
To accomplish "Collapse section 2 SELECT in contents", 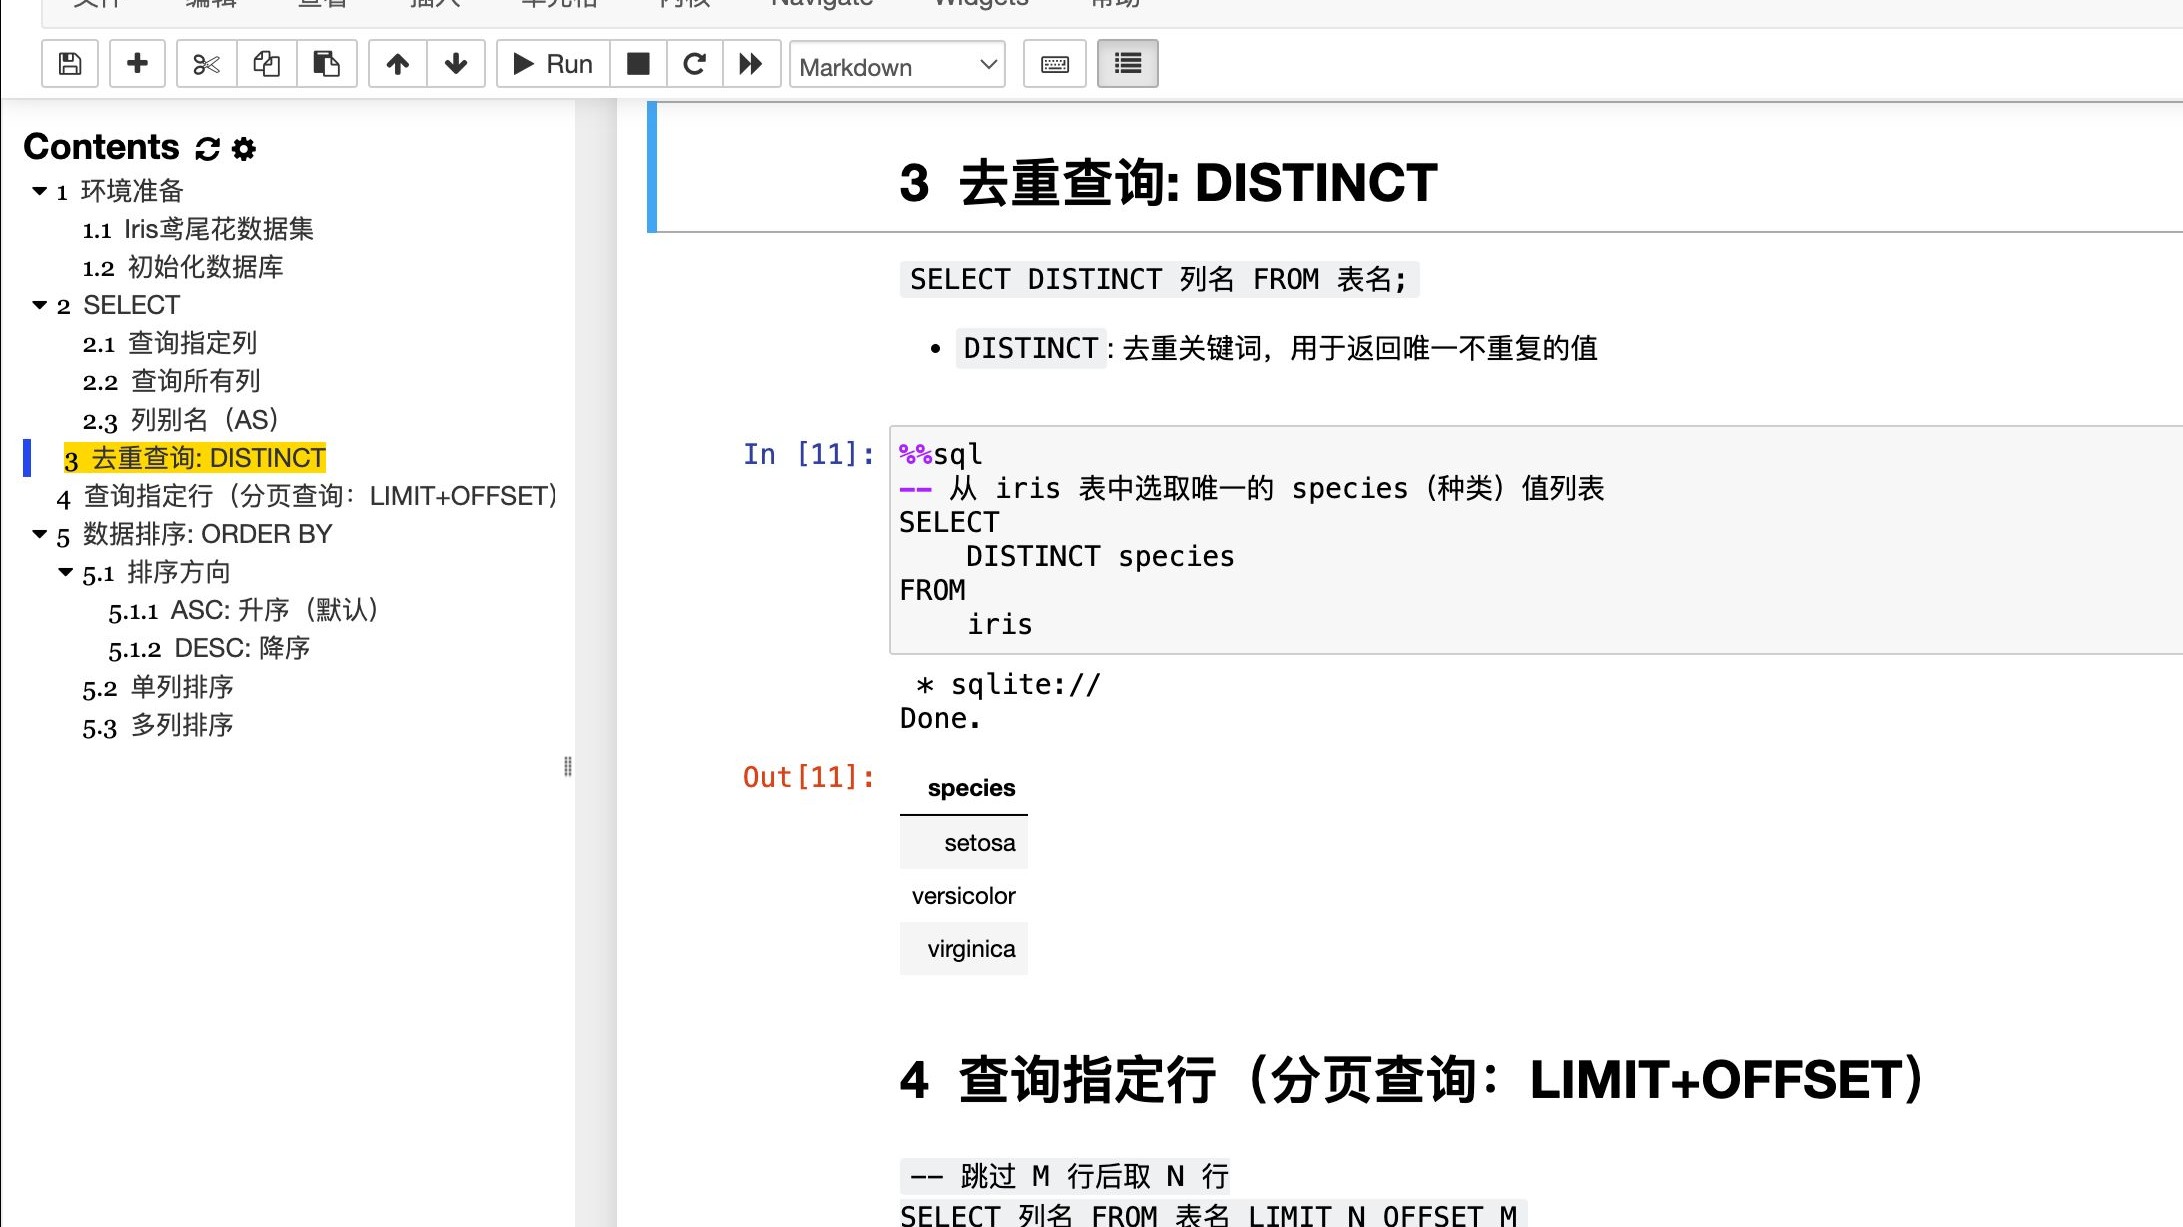I will 40,305.
